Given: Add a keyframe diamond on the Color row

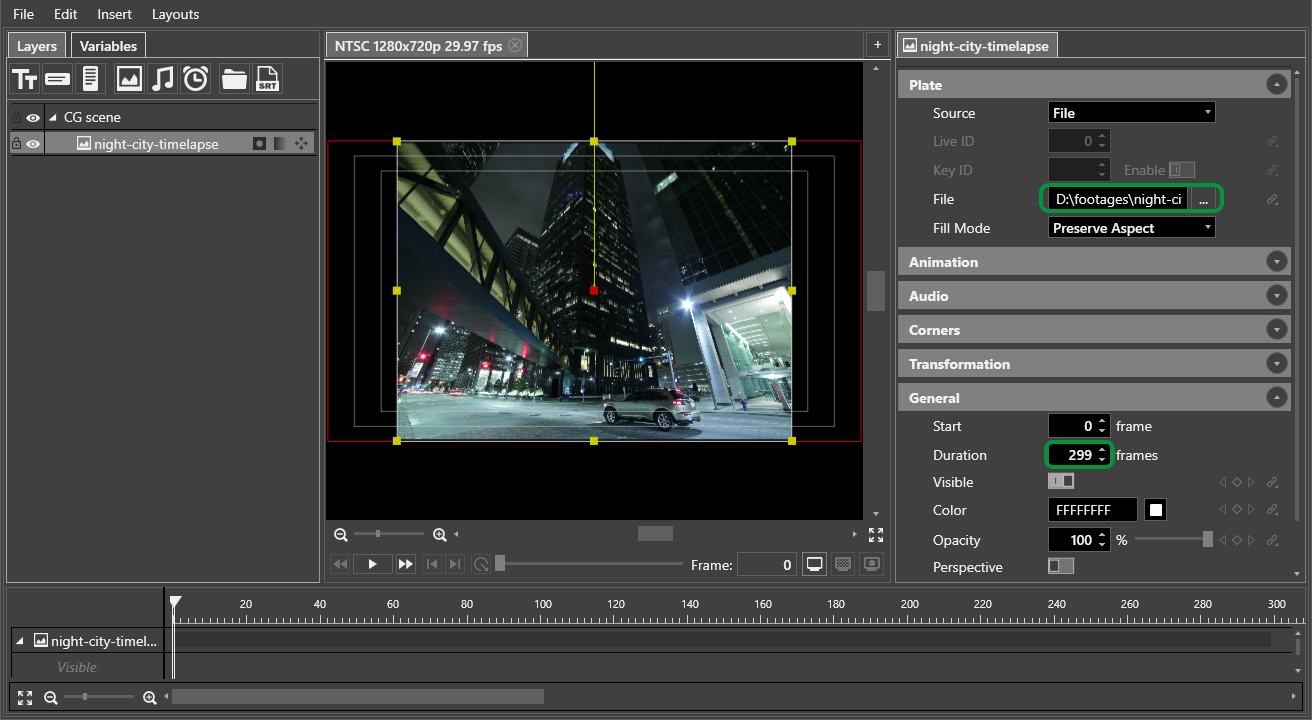Looking at the screenshot, I should (x=1237, y=510).
